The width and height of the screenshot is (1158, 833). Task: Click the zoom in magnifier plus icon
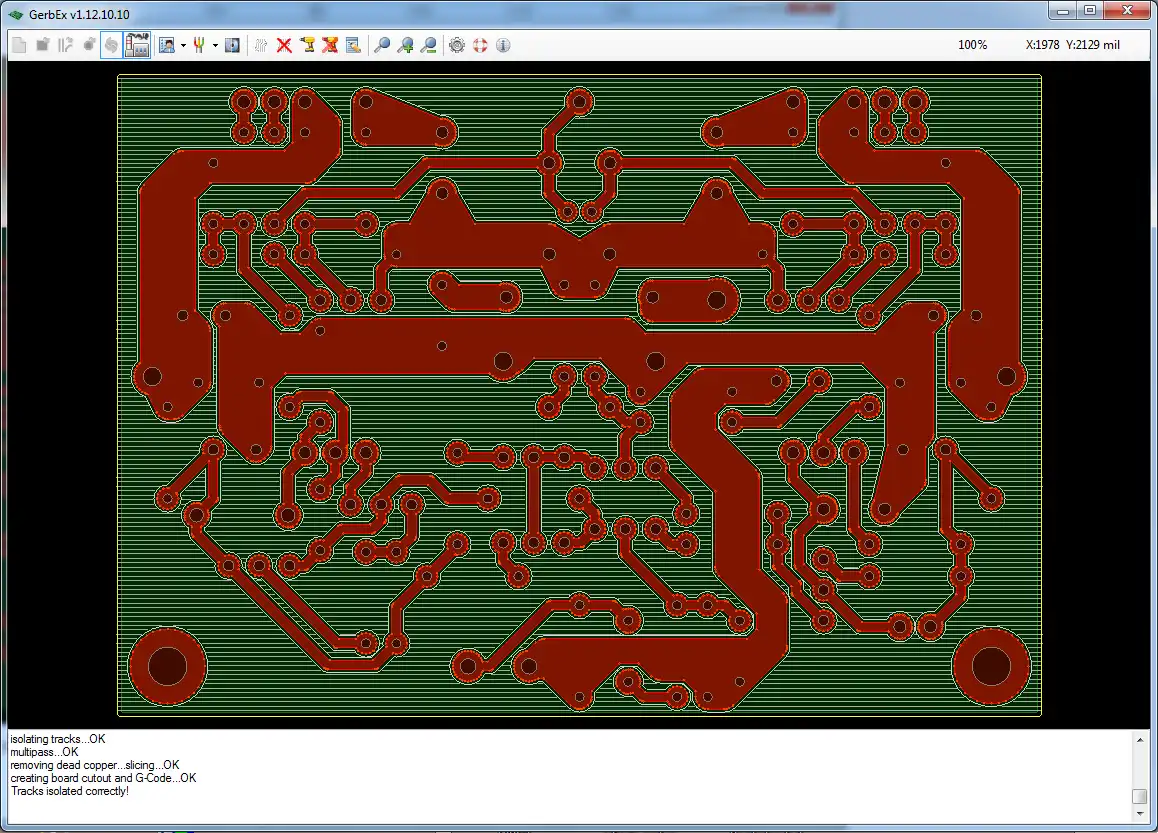405,45
